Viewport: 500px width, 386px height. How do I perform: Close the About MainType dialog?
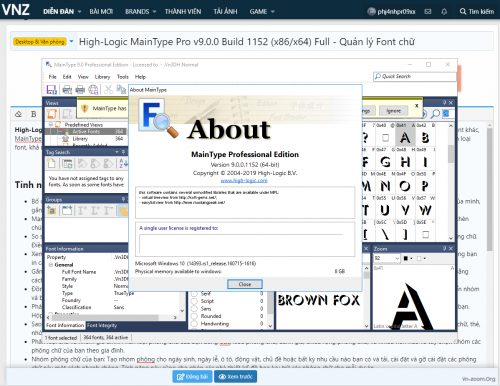pos(245,284)
